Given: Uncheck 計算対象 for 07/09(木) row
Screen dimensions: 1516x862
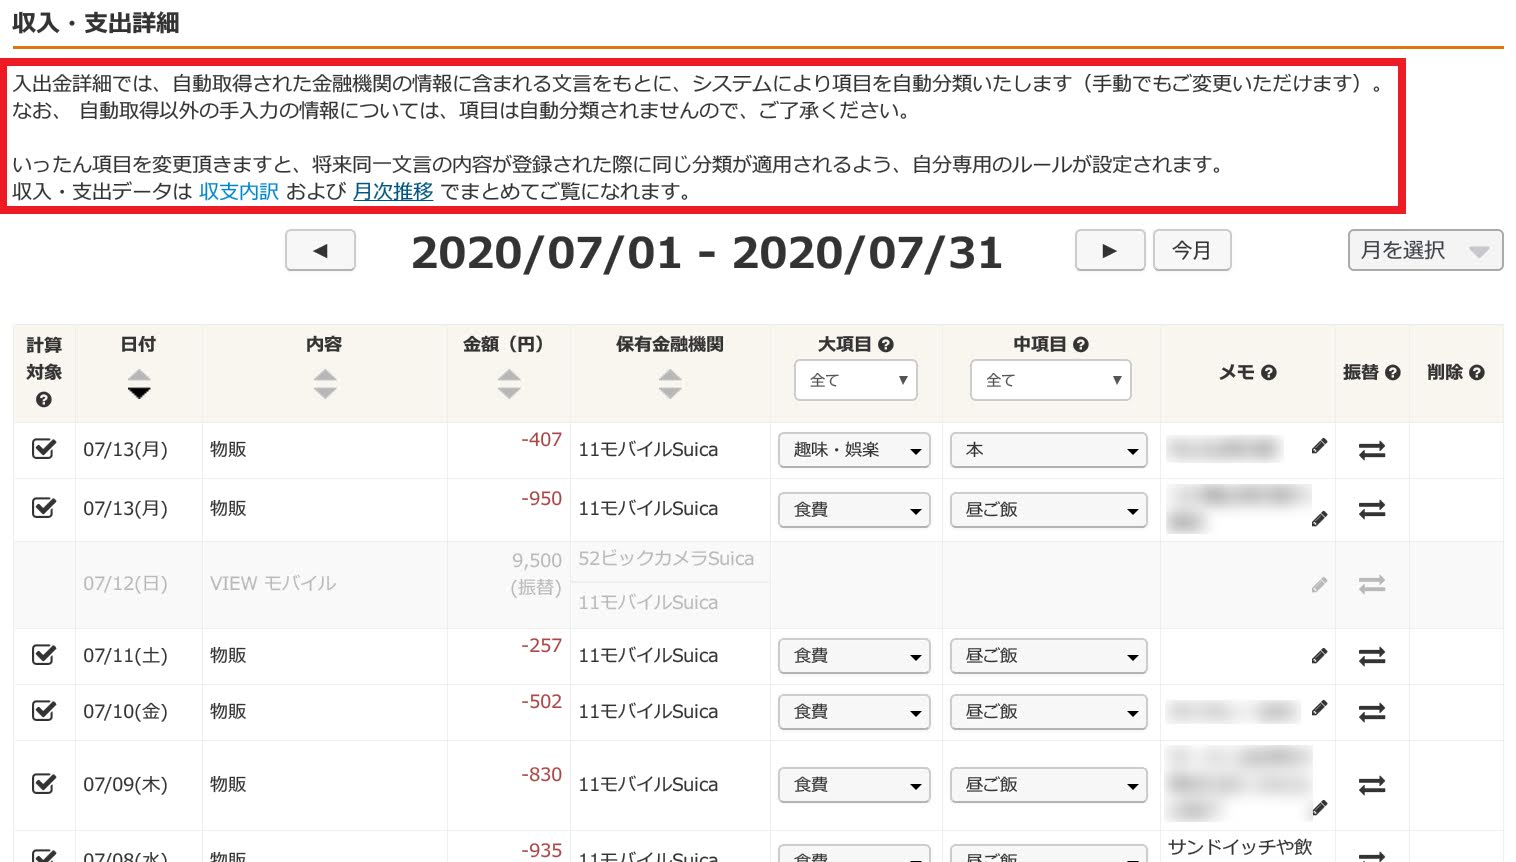Looking at the screenshot, I should coord(44,784).
